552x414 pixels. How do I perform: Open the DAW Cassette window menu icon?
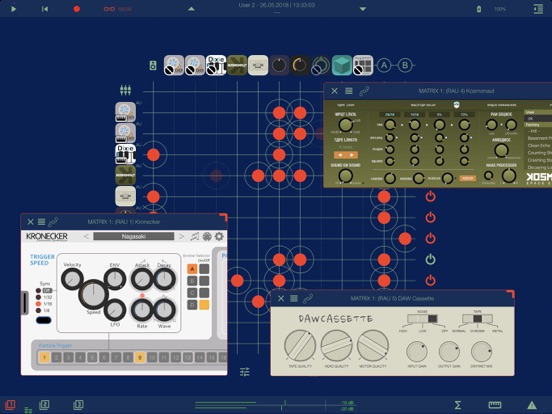click(x=294, y=299)
